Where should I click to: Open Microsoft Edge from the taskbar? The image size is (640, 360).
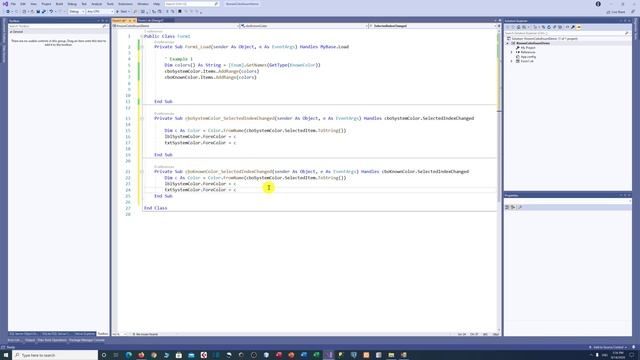[129, 355]
